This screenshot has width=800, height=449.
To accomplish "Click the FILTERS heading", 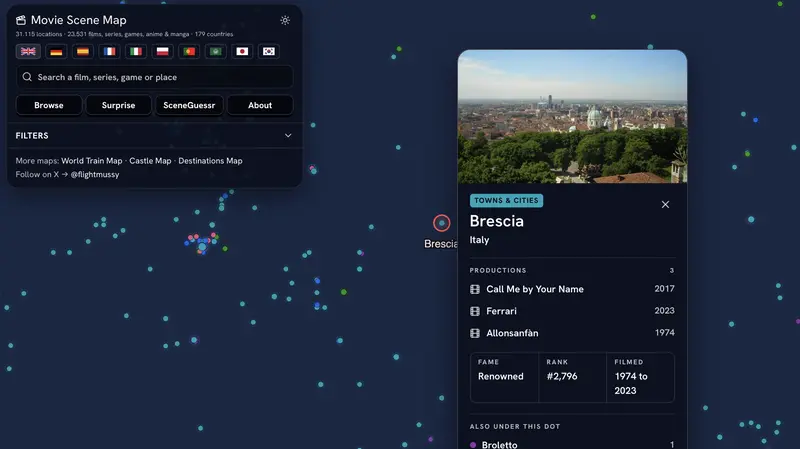I will coord(32,136).
